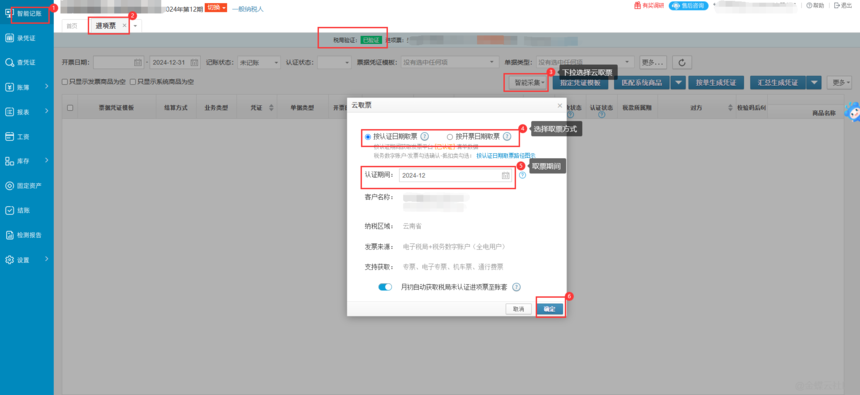Click the 汇总生成凭证 button

tap(777, 83)
